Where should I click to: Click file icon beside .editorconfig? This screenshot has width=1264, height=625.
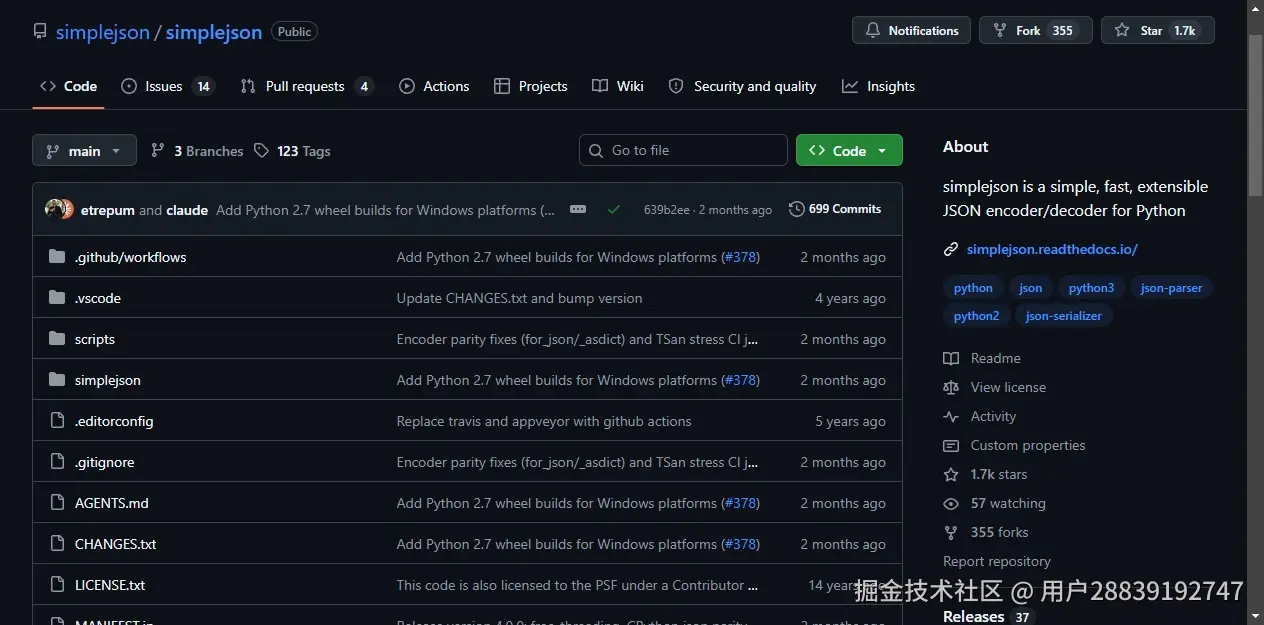[57, 421]
